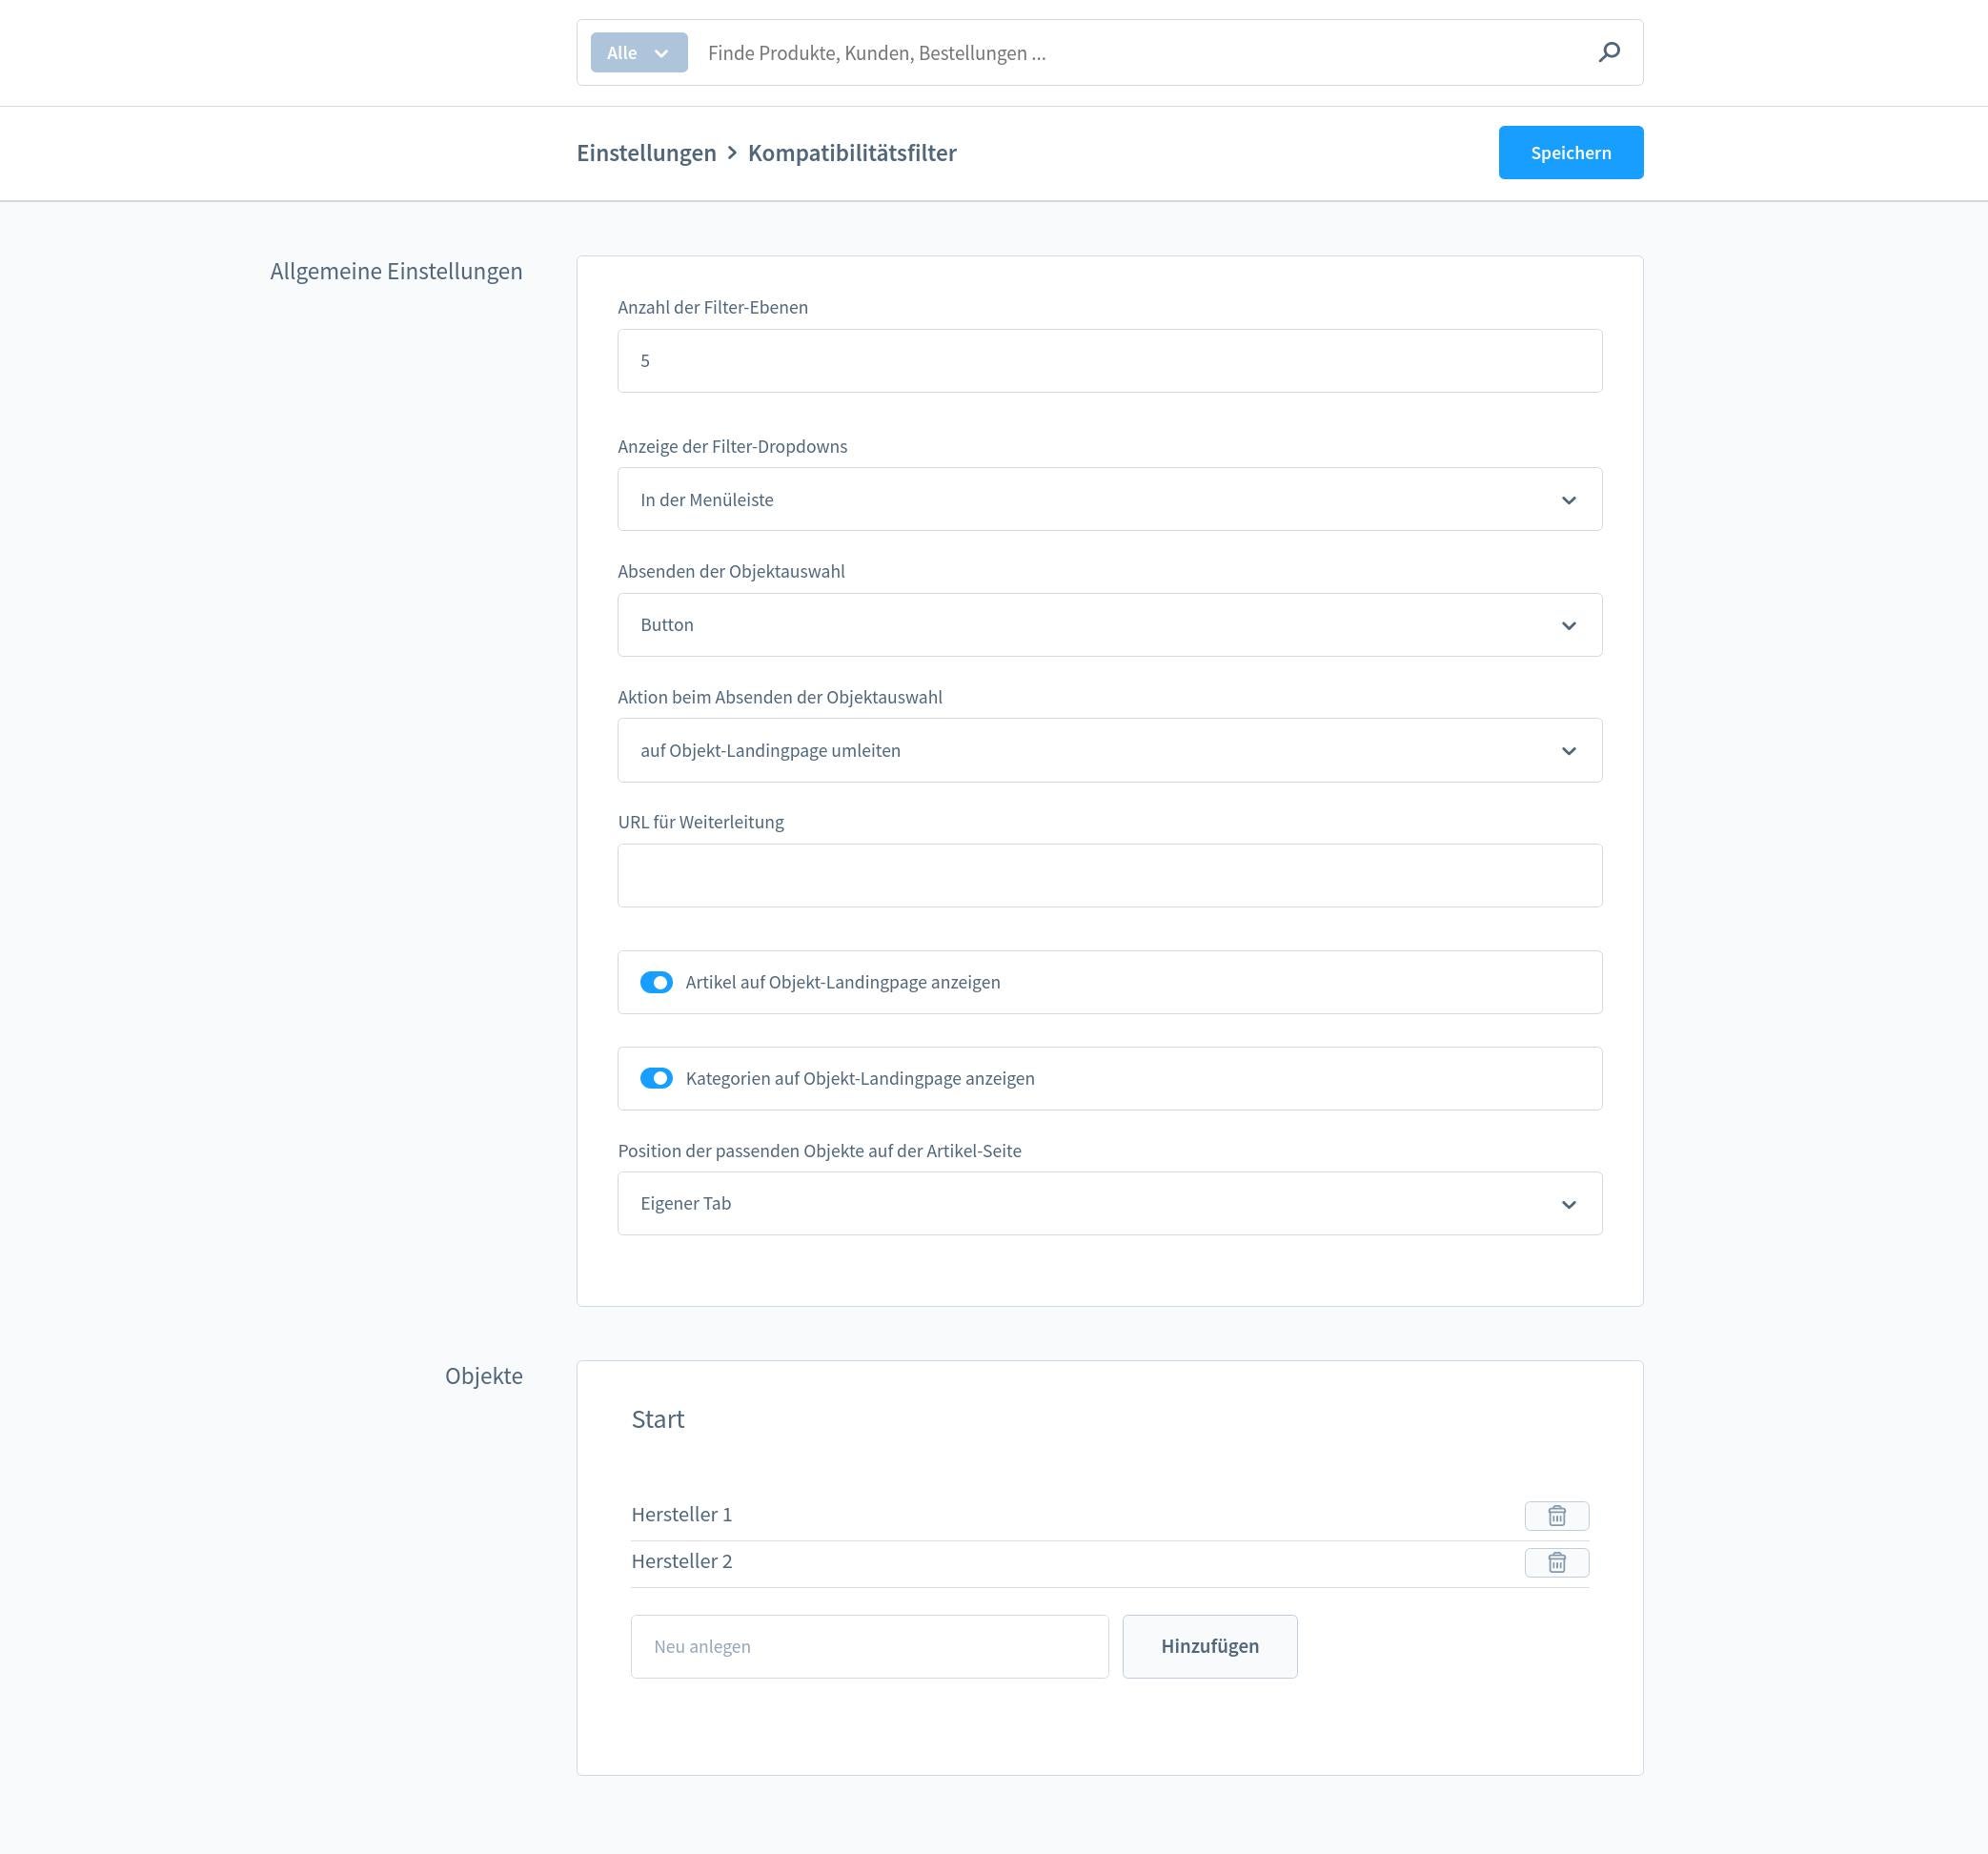Toggle 'Kategorien auf Objekt-Landingpage anzeigen' switch

pyautogui.click(x=656, y=1078)
